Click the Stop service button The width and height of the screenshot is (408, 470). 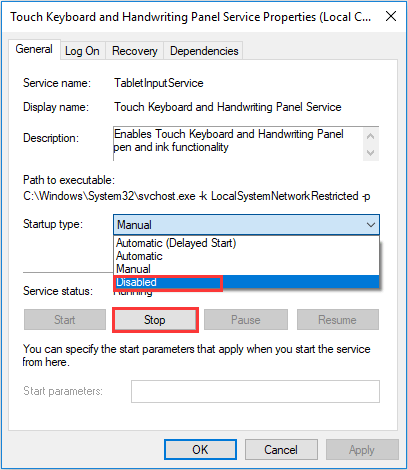click(155, 320)
